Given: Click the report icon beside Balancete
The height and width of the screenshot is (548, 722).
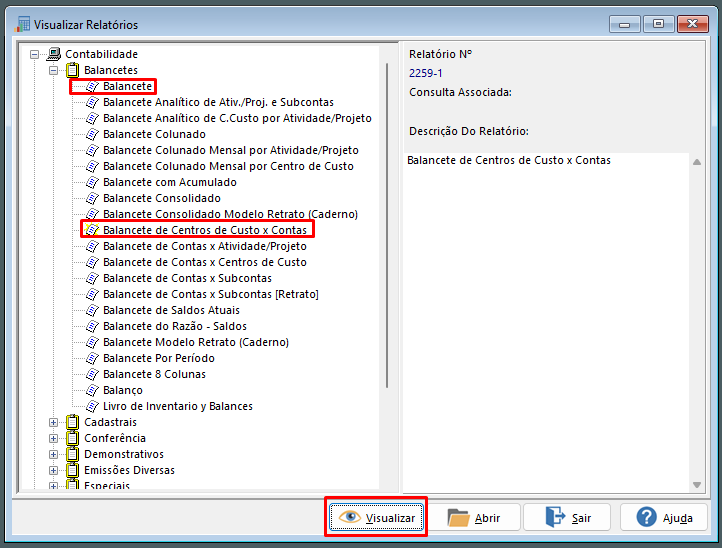Looking at the screenshot, I should [92, 86].
